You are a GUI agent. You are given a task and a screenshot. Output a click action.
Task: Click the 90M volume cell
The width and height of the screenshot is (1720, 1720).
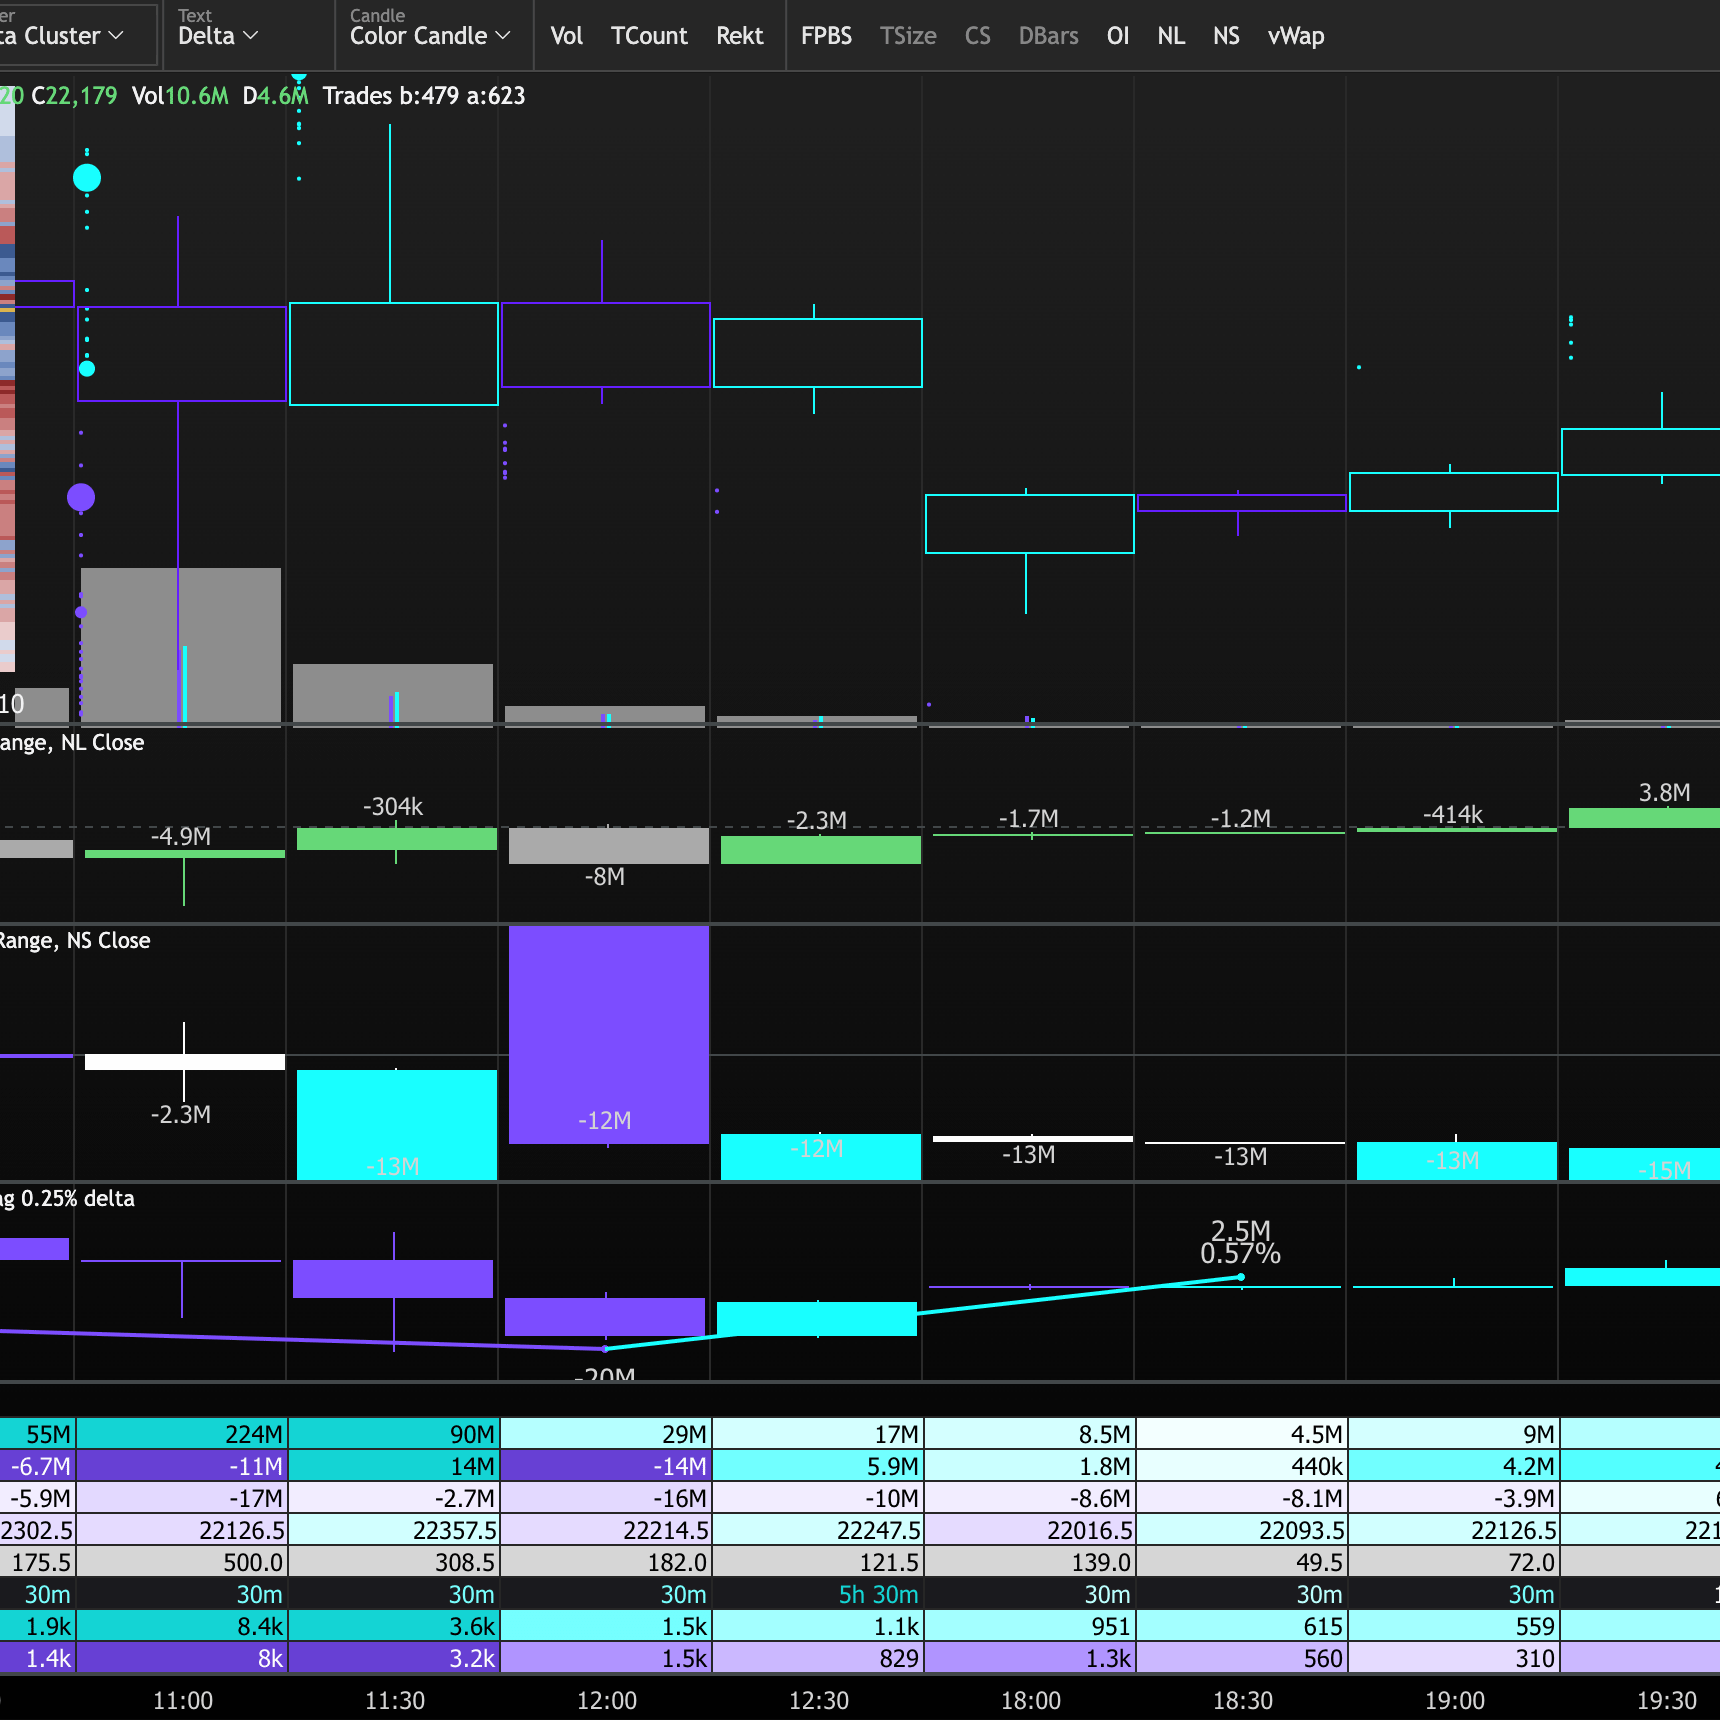pos(393,1434)
